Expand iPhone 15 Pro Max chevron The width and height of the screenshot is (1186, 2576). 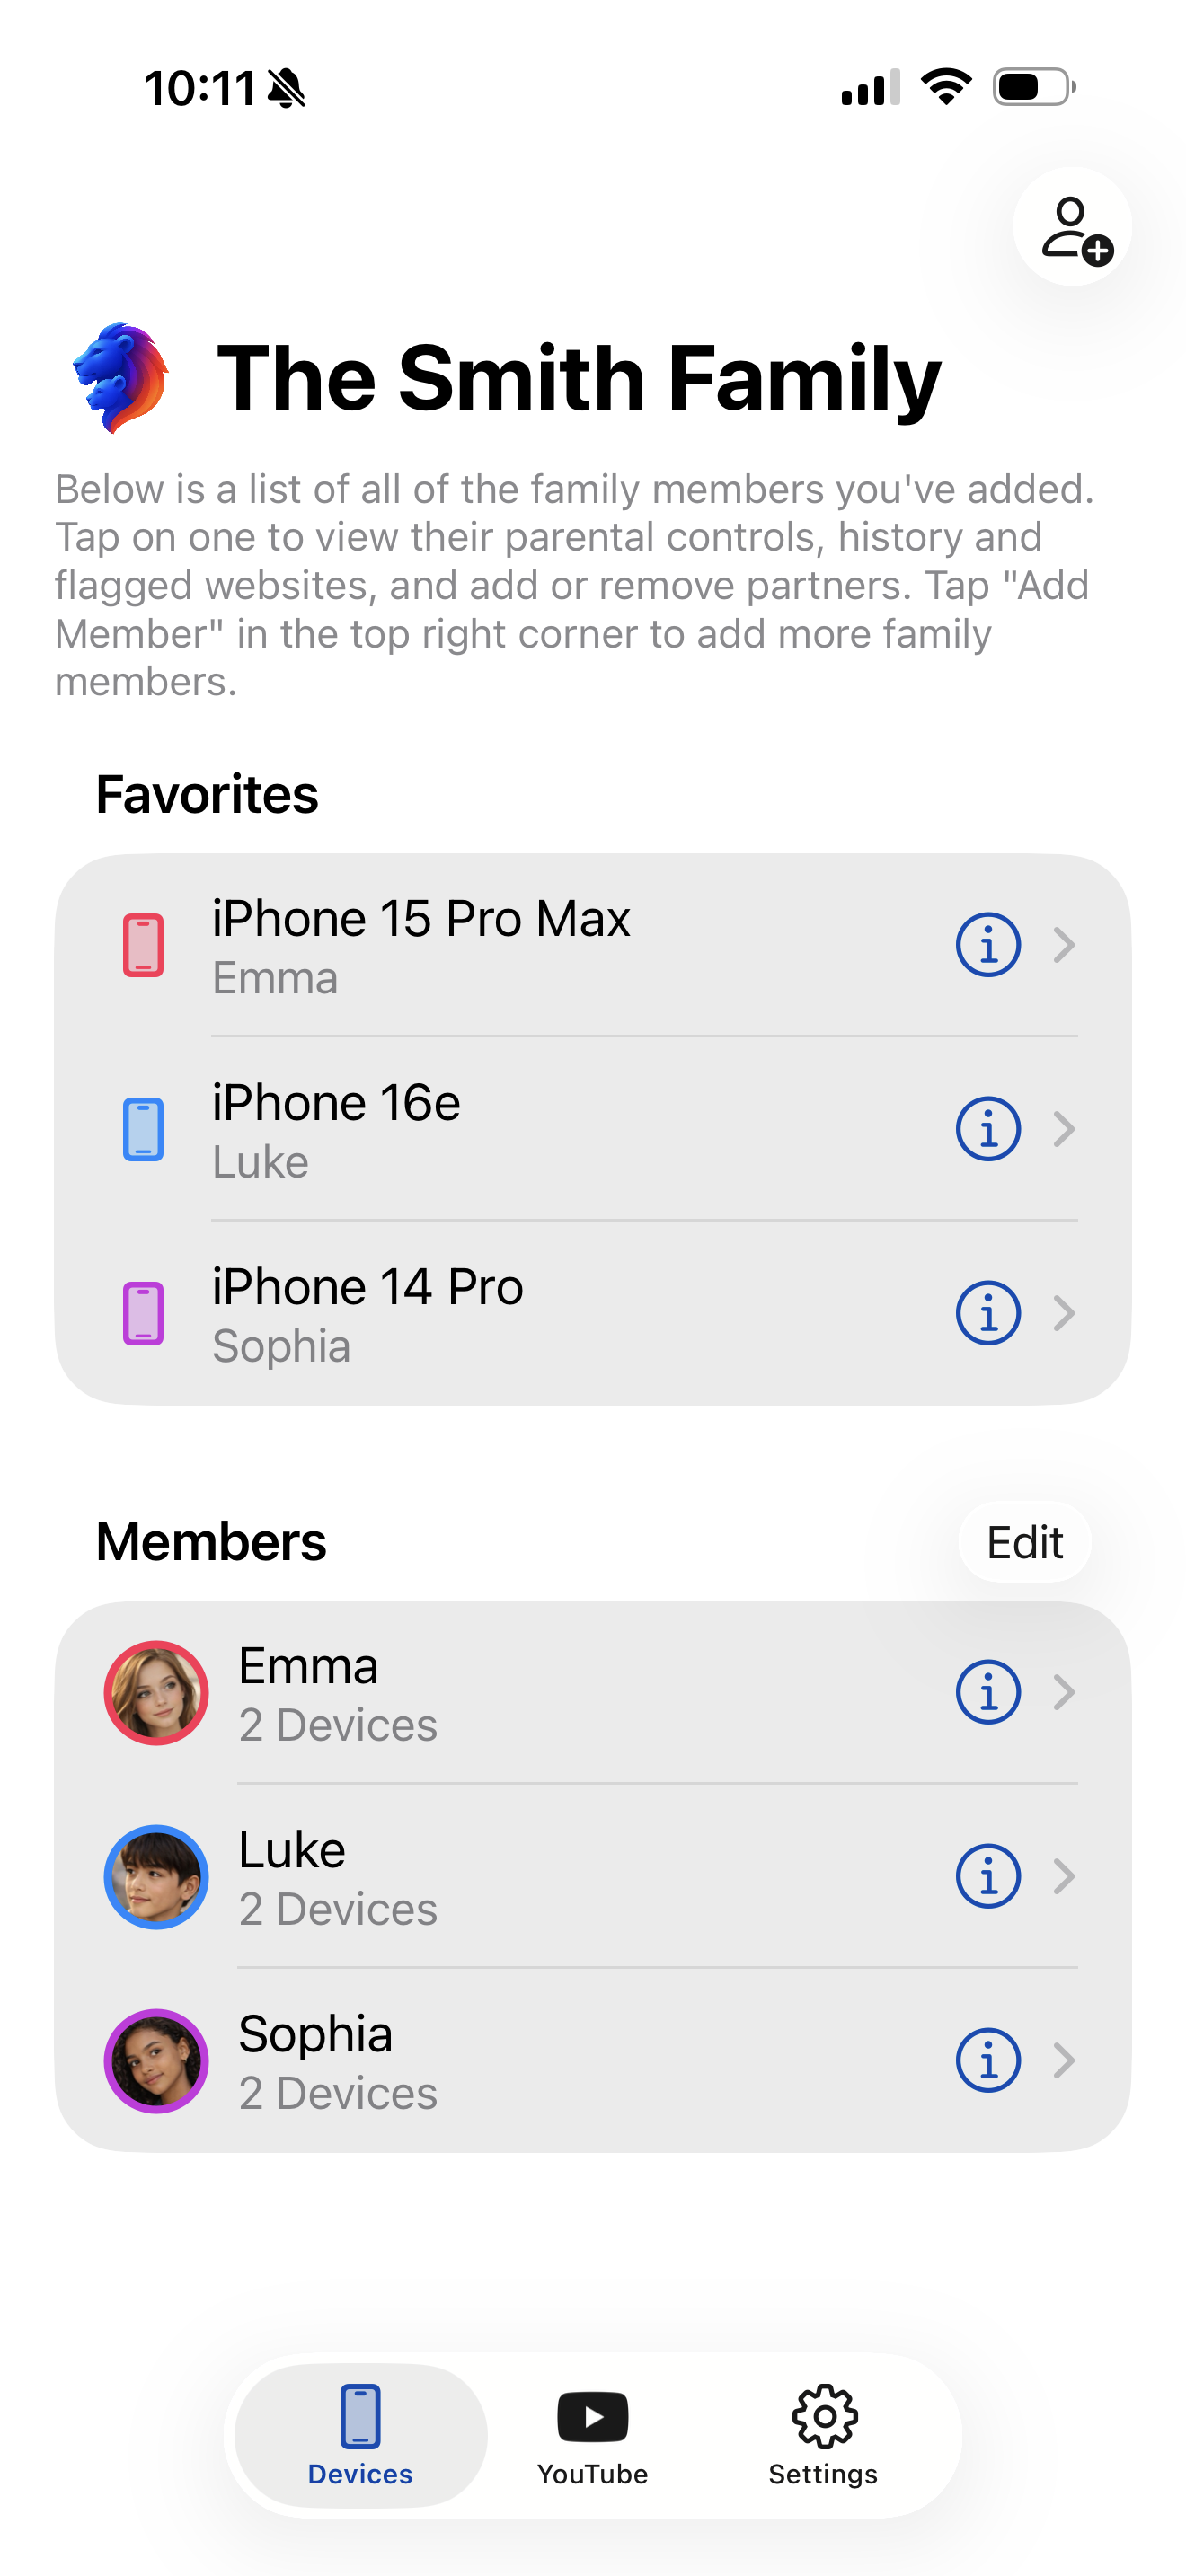[x=1064, y=945]
